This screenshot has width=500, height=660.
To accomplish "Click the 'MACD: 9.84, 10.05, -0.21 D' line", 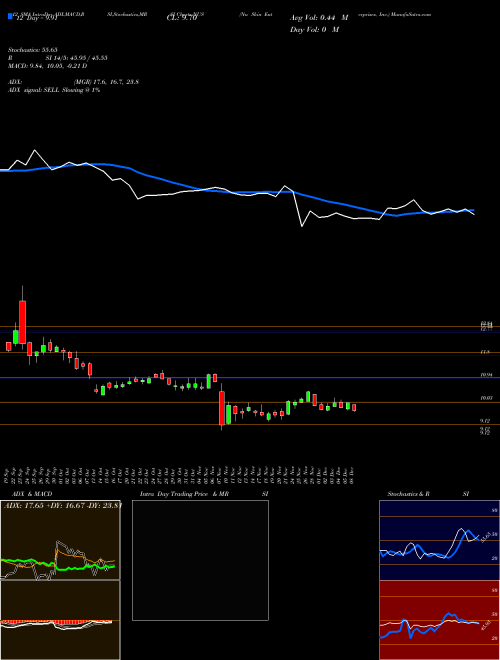I will (48, 66).
